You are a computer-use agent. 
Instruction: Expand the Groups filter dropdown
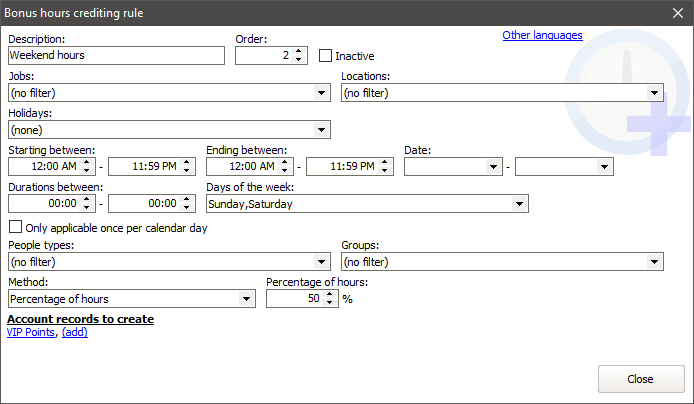tap(654, 262)
